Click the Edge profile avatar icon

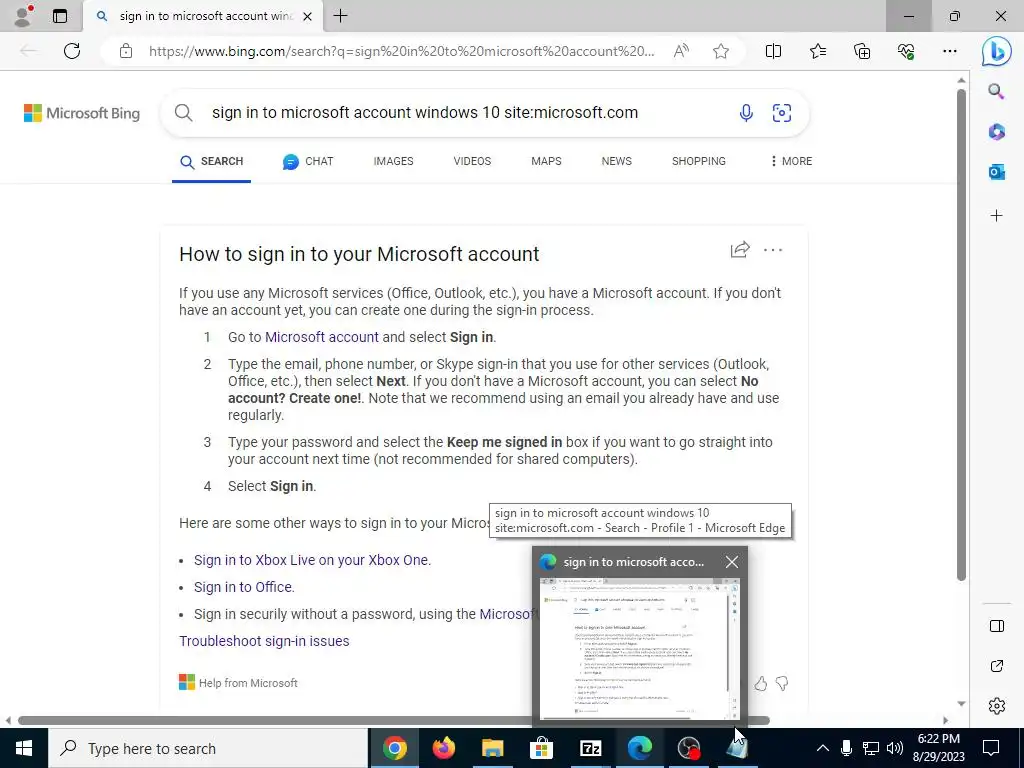tap(24, 16)
